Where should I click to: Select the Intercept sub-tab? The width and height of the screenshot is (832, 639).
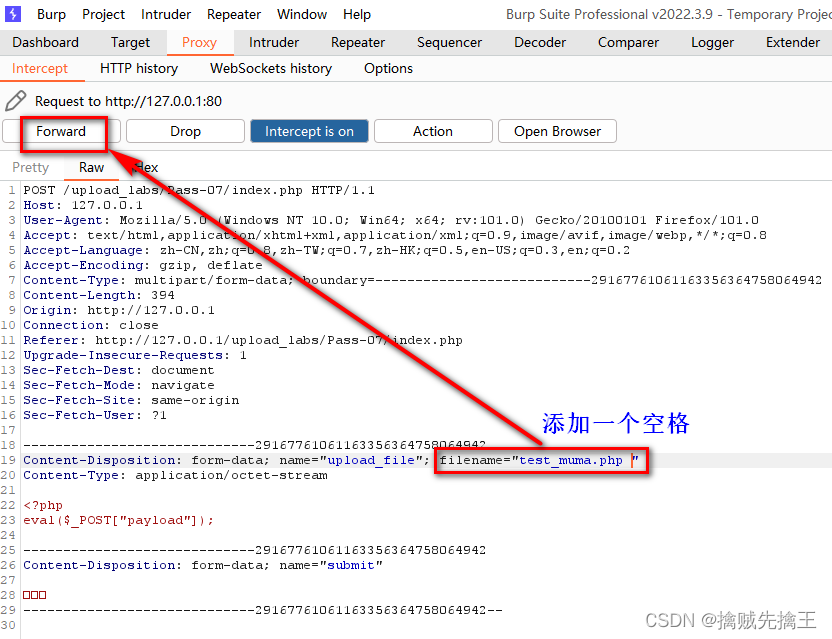tap(40, 68)
